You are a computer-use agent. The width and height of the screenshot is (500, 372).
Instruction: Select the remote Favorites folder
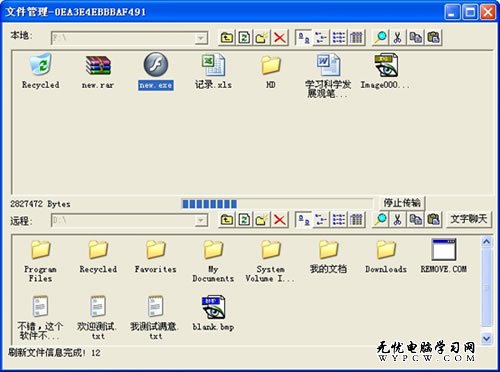pos(156,257)
